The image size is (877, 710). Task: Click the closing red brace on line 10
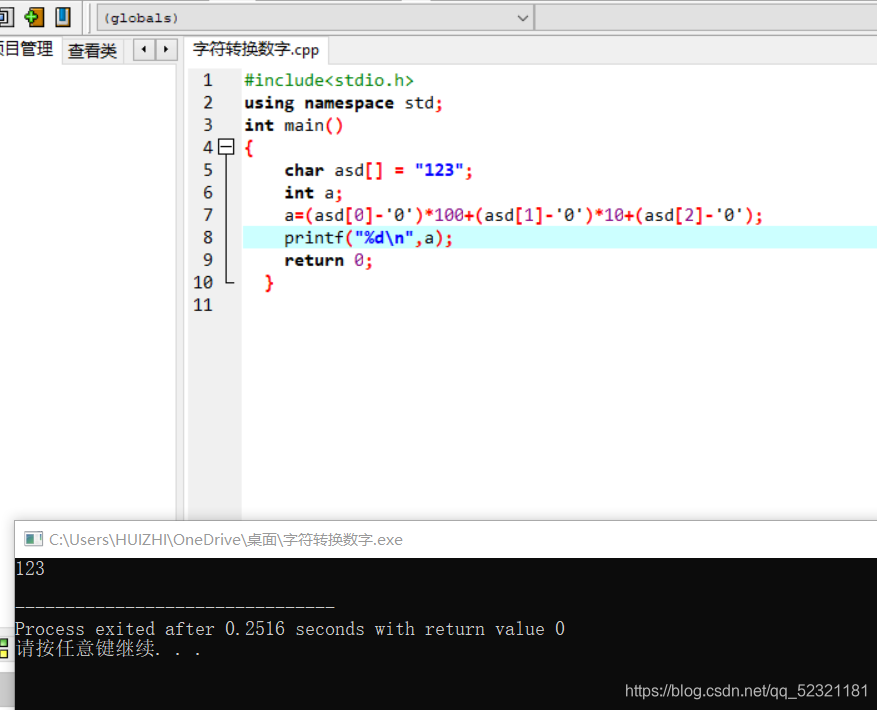269,283
